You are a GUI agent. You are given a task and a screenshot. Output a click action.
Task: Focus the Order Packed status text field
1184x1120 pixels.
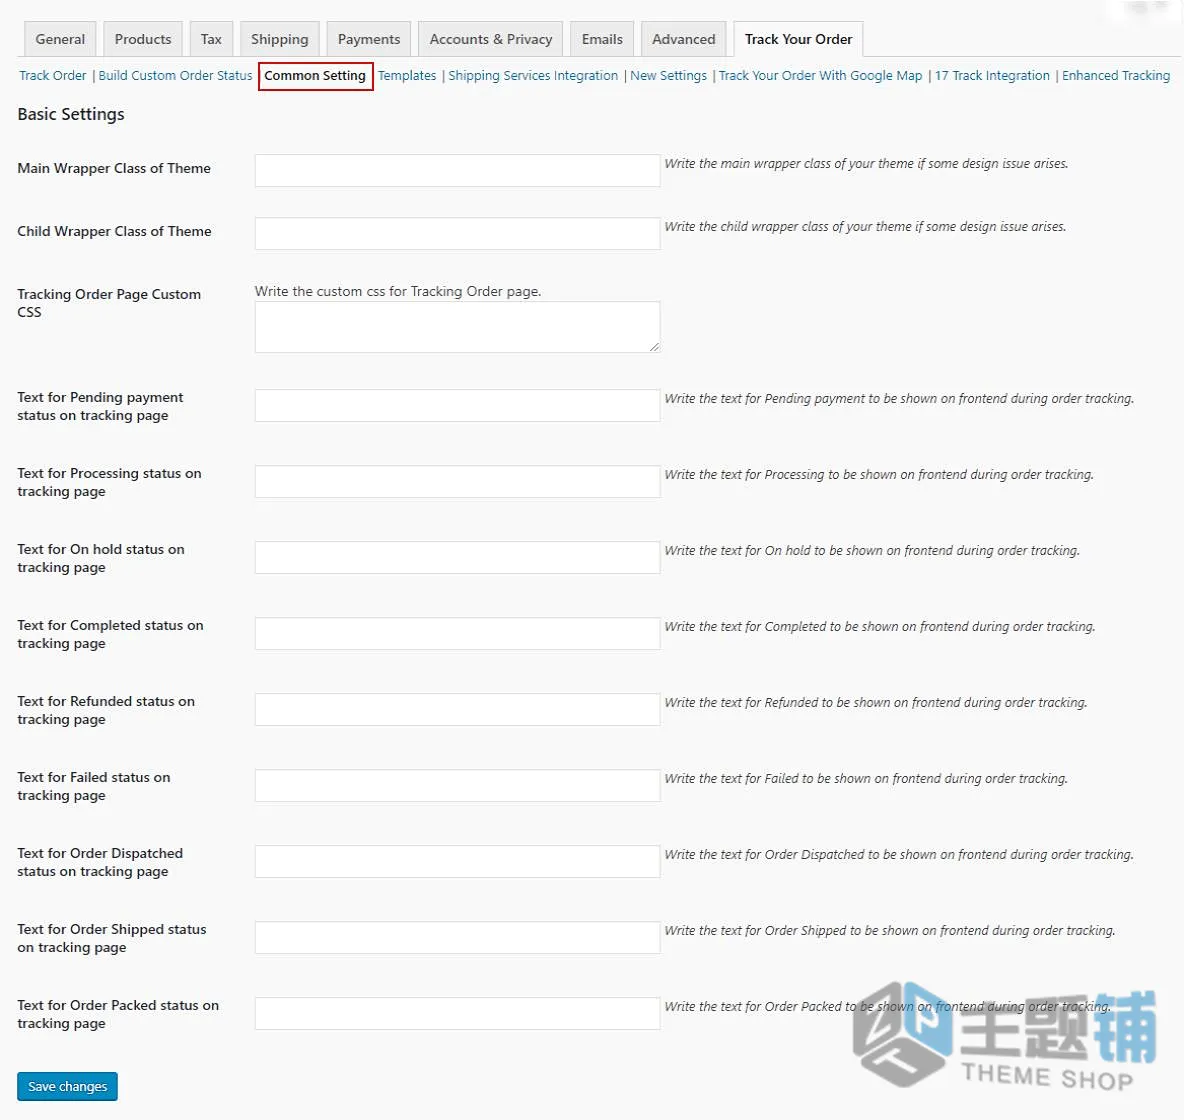click(x=458, y=1014)
